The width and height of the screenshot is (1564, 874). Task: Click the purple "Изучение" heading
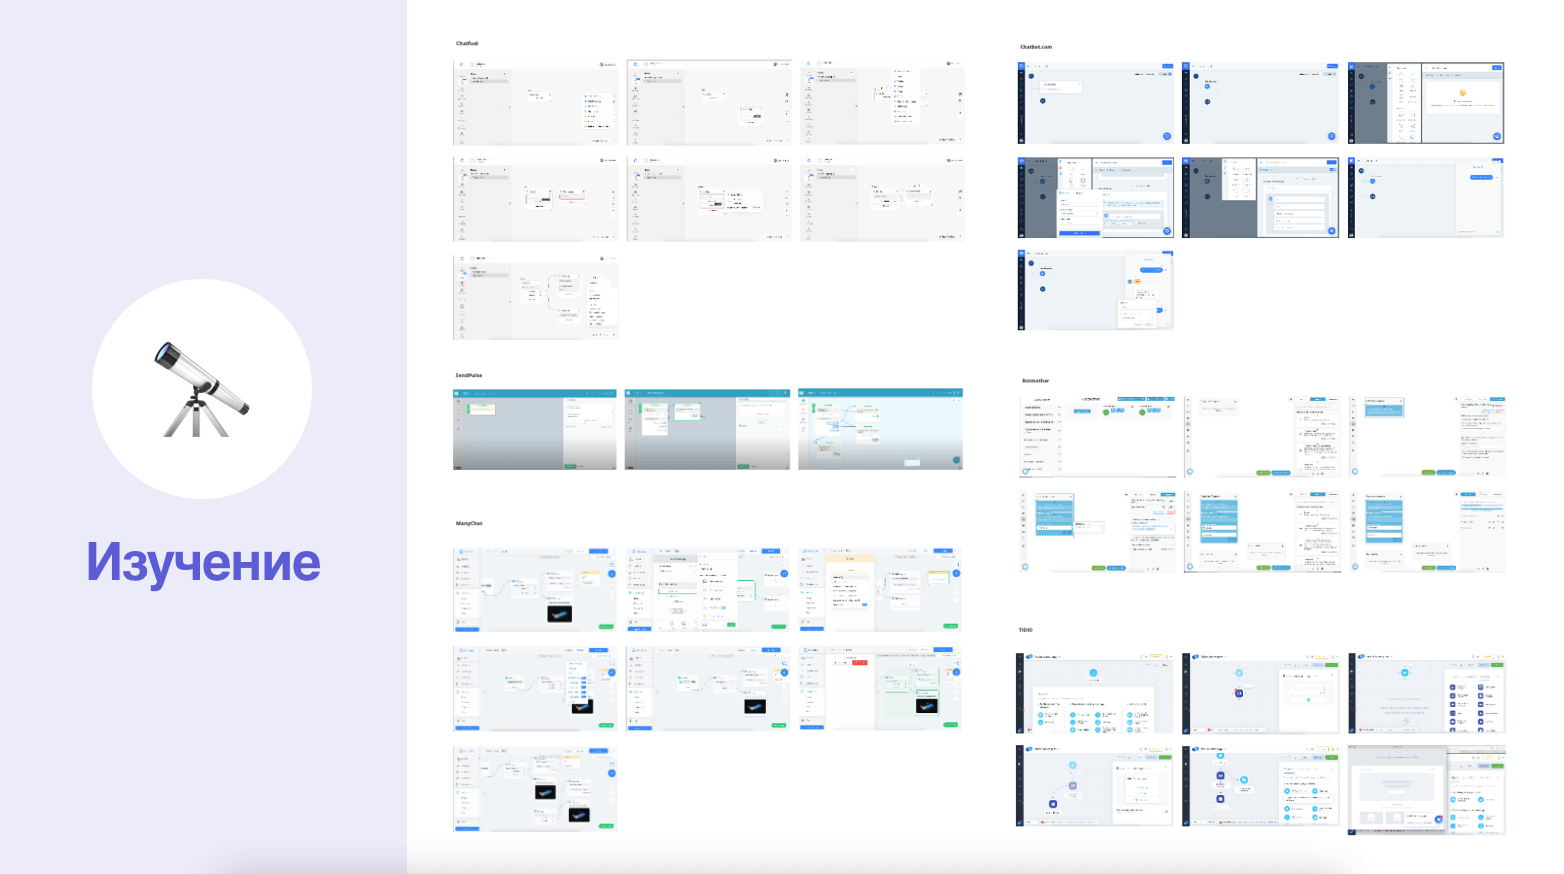point(203,562)
